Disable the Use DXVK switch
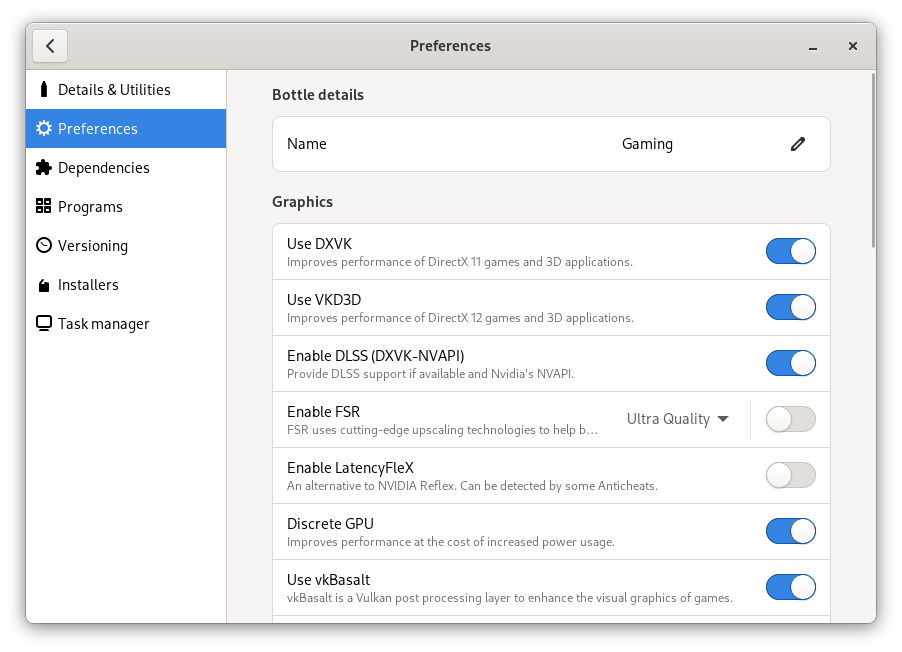This screenshot has width=902, height=652. (790, 251)
